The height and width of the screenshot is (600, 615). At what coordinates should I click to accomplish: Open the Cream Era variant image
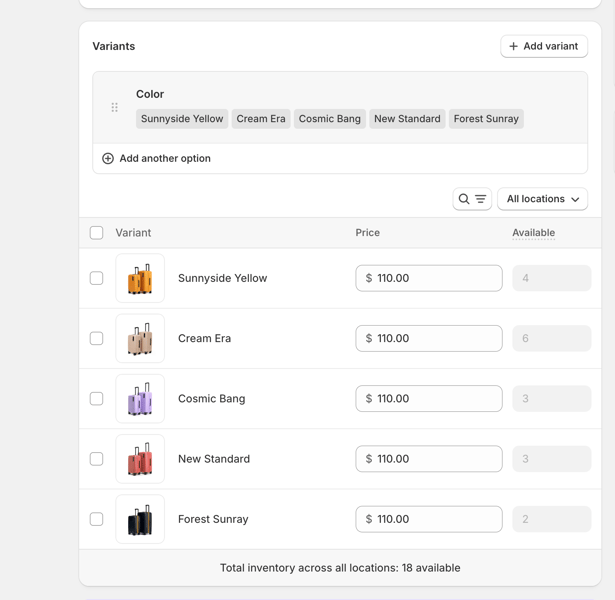pyautogui.click(x=140, y=338)
